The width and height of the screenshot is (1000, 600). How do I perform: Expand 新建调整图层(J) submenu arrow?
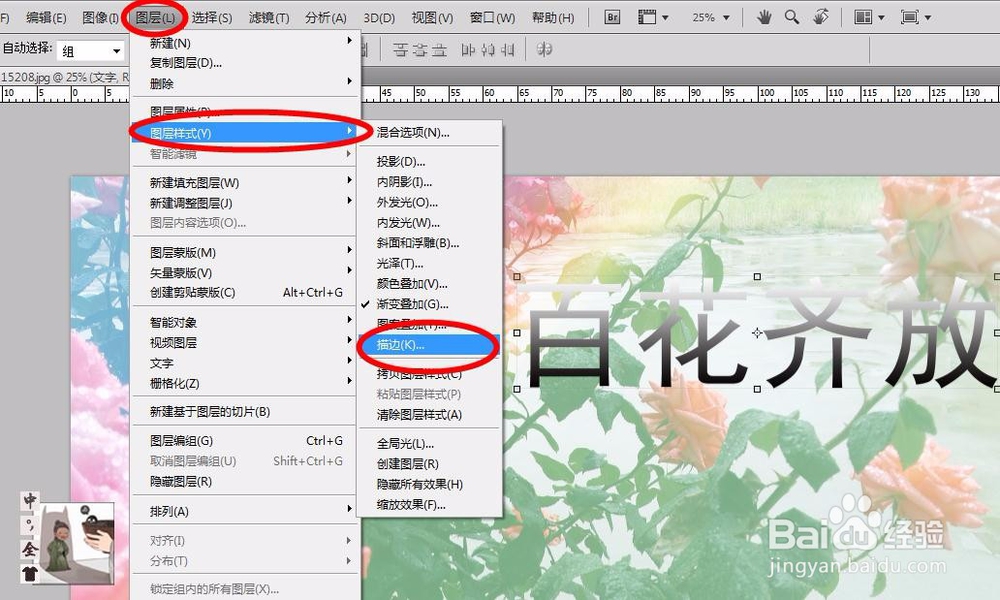pos(349,201)
